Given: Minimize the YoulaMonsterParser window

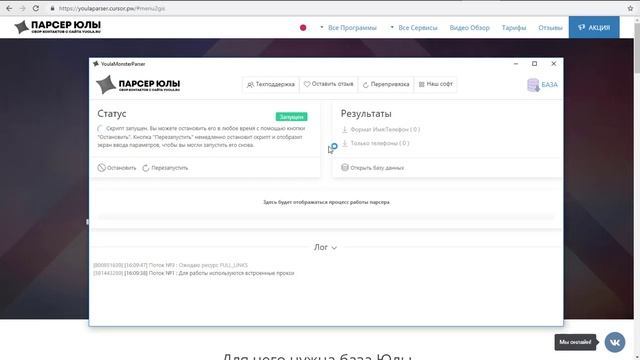Looking at the screenshot, I should (x=516, y=64).
